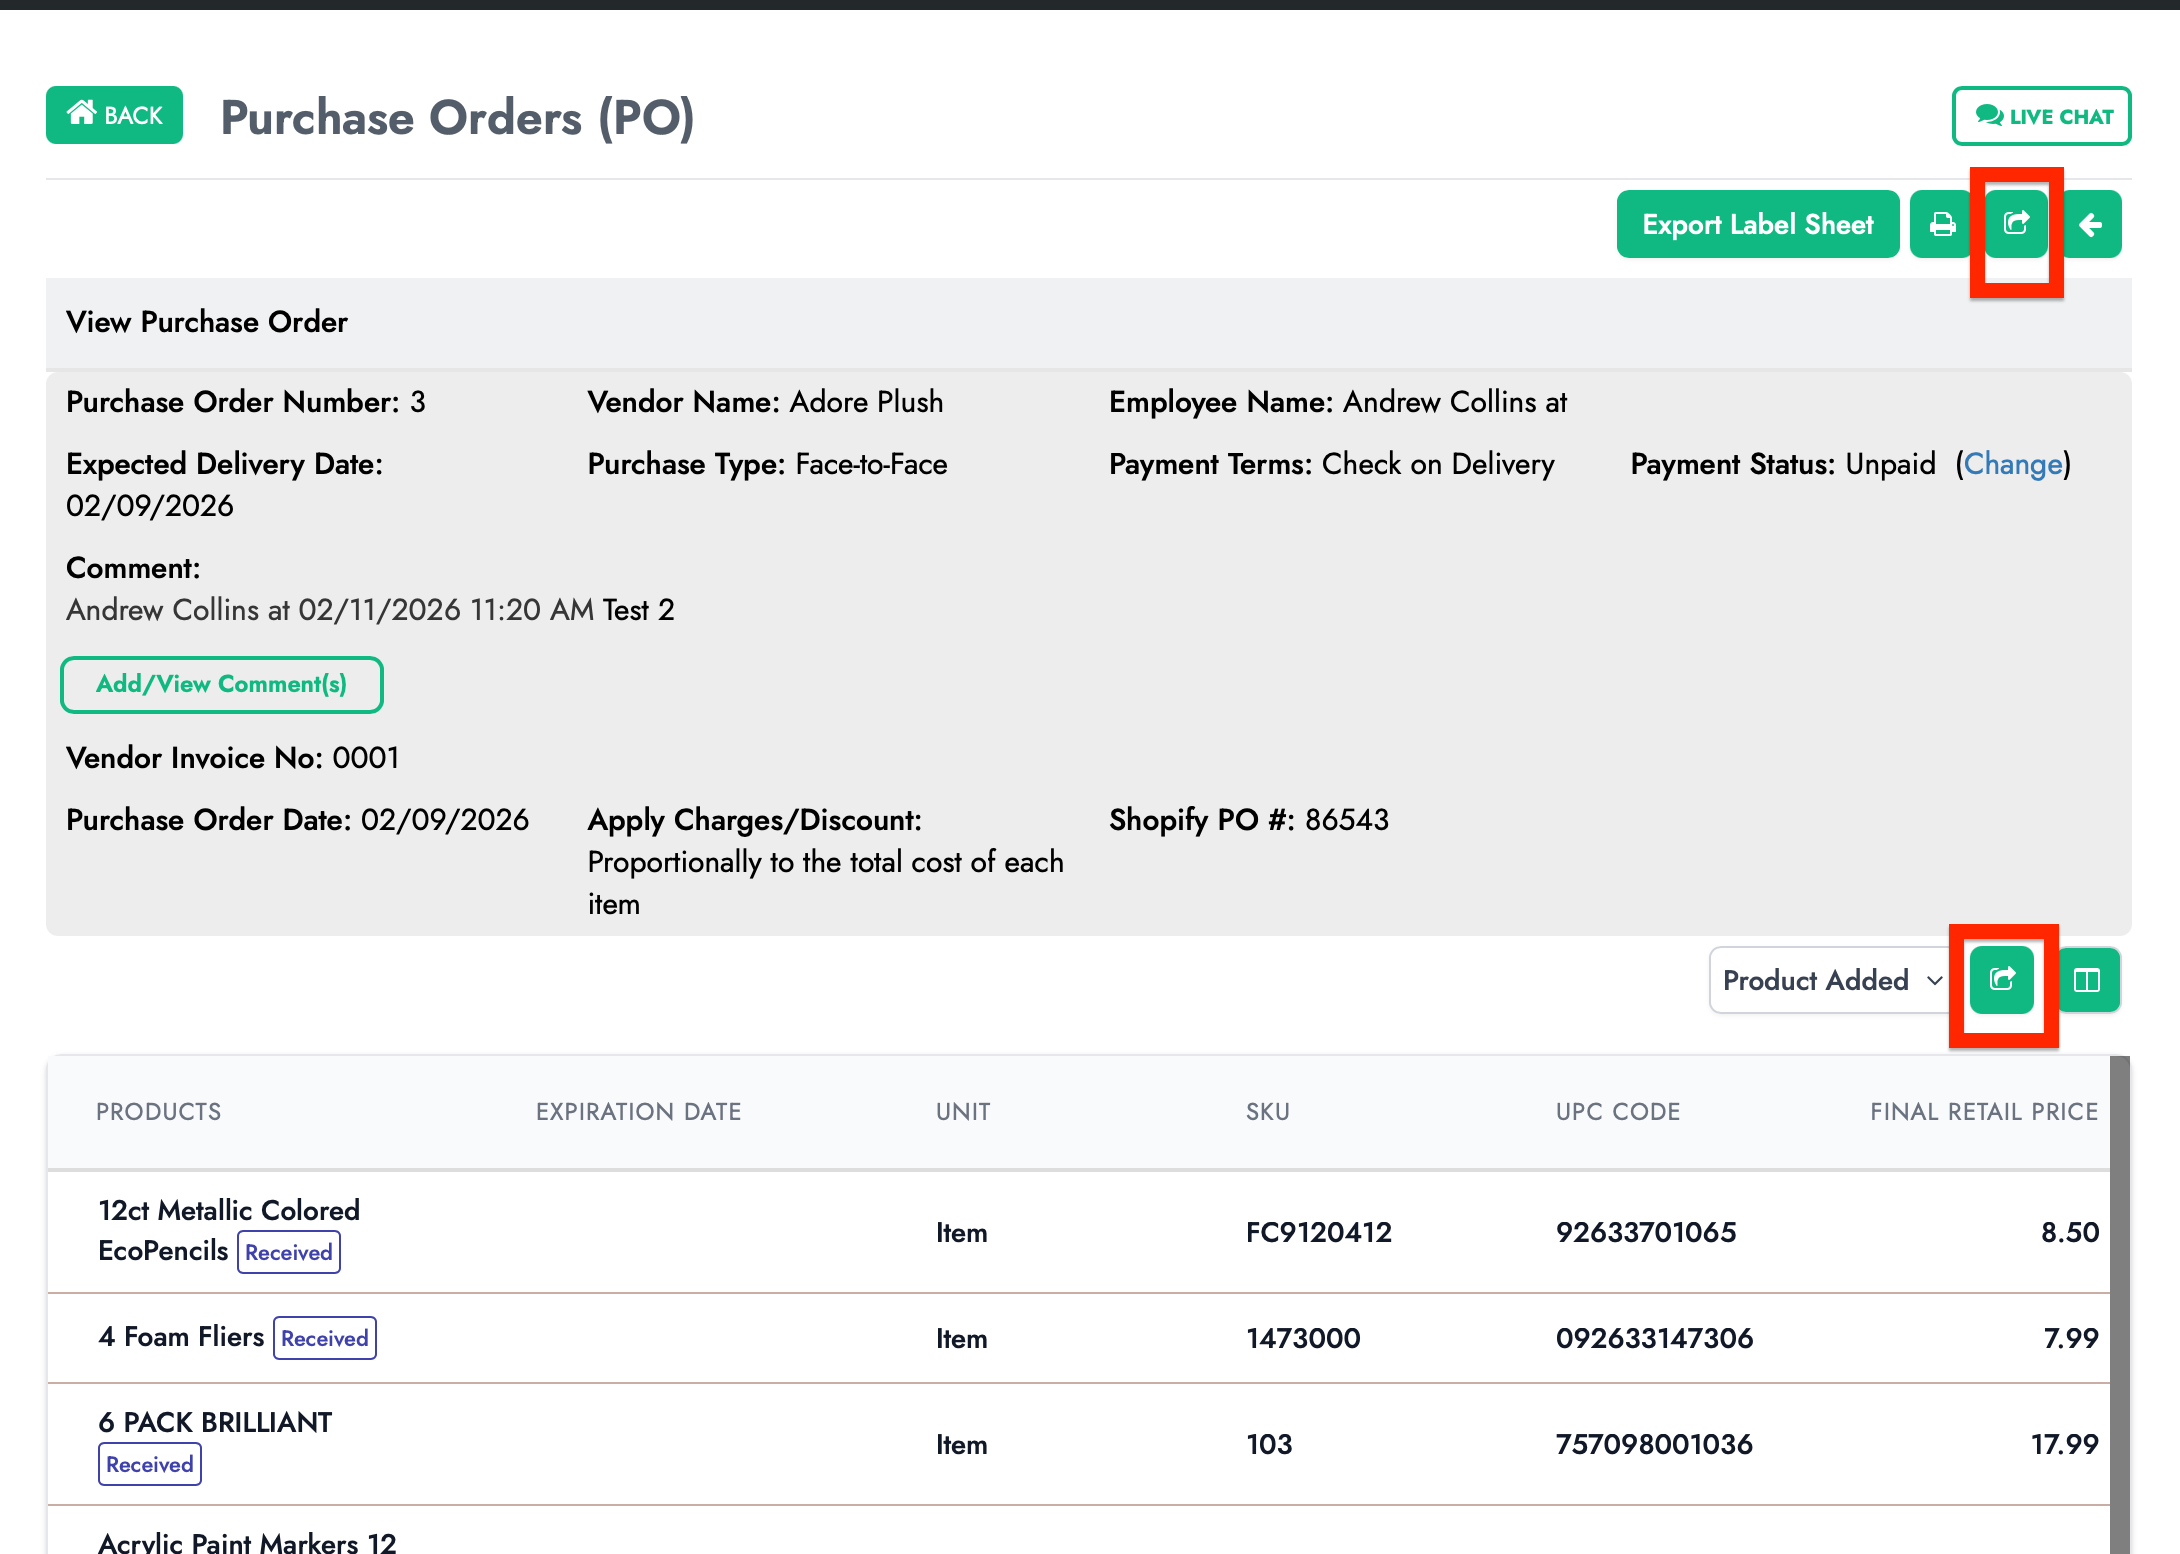Image resolution: width=2180 pixels, height=1554 pixels.
Task: Click the products table export icon
Action: pos(2001,980)
